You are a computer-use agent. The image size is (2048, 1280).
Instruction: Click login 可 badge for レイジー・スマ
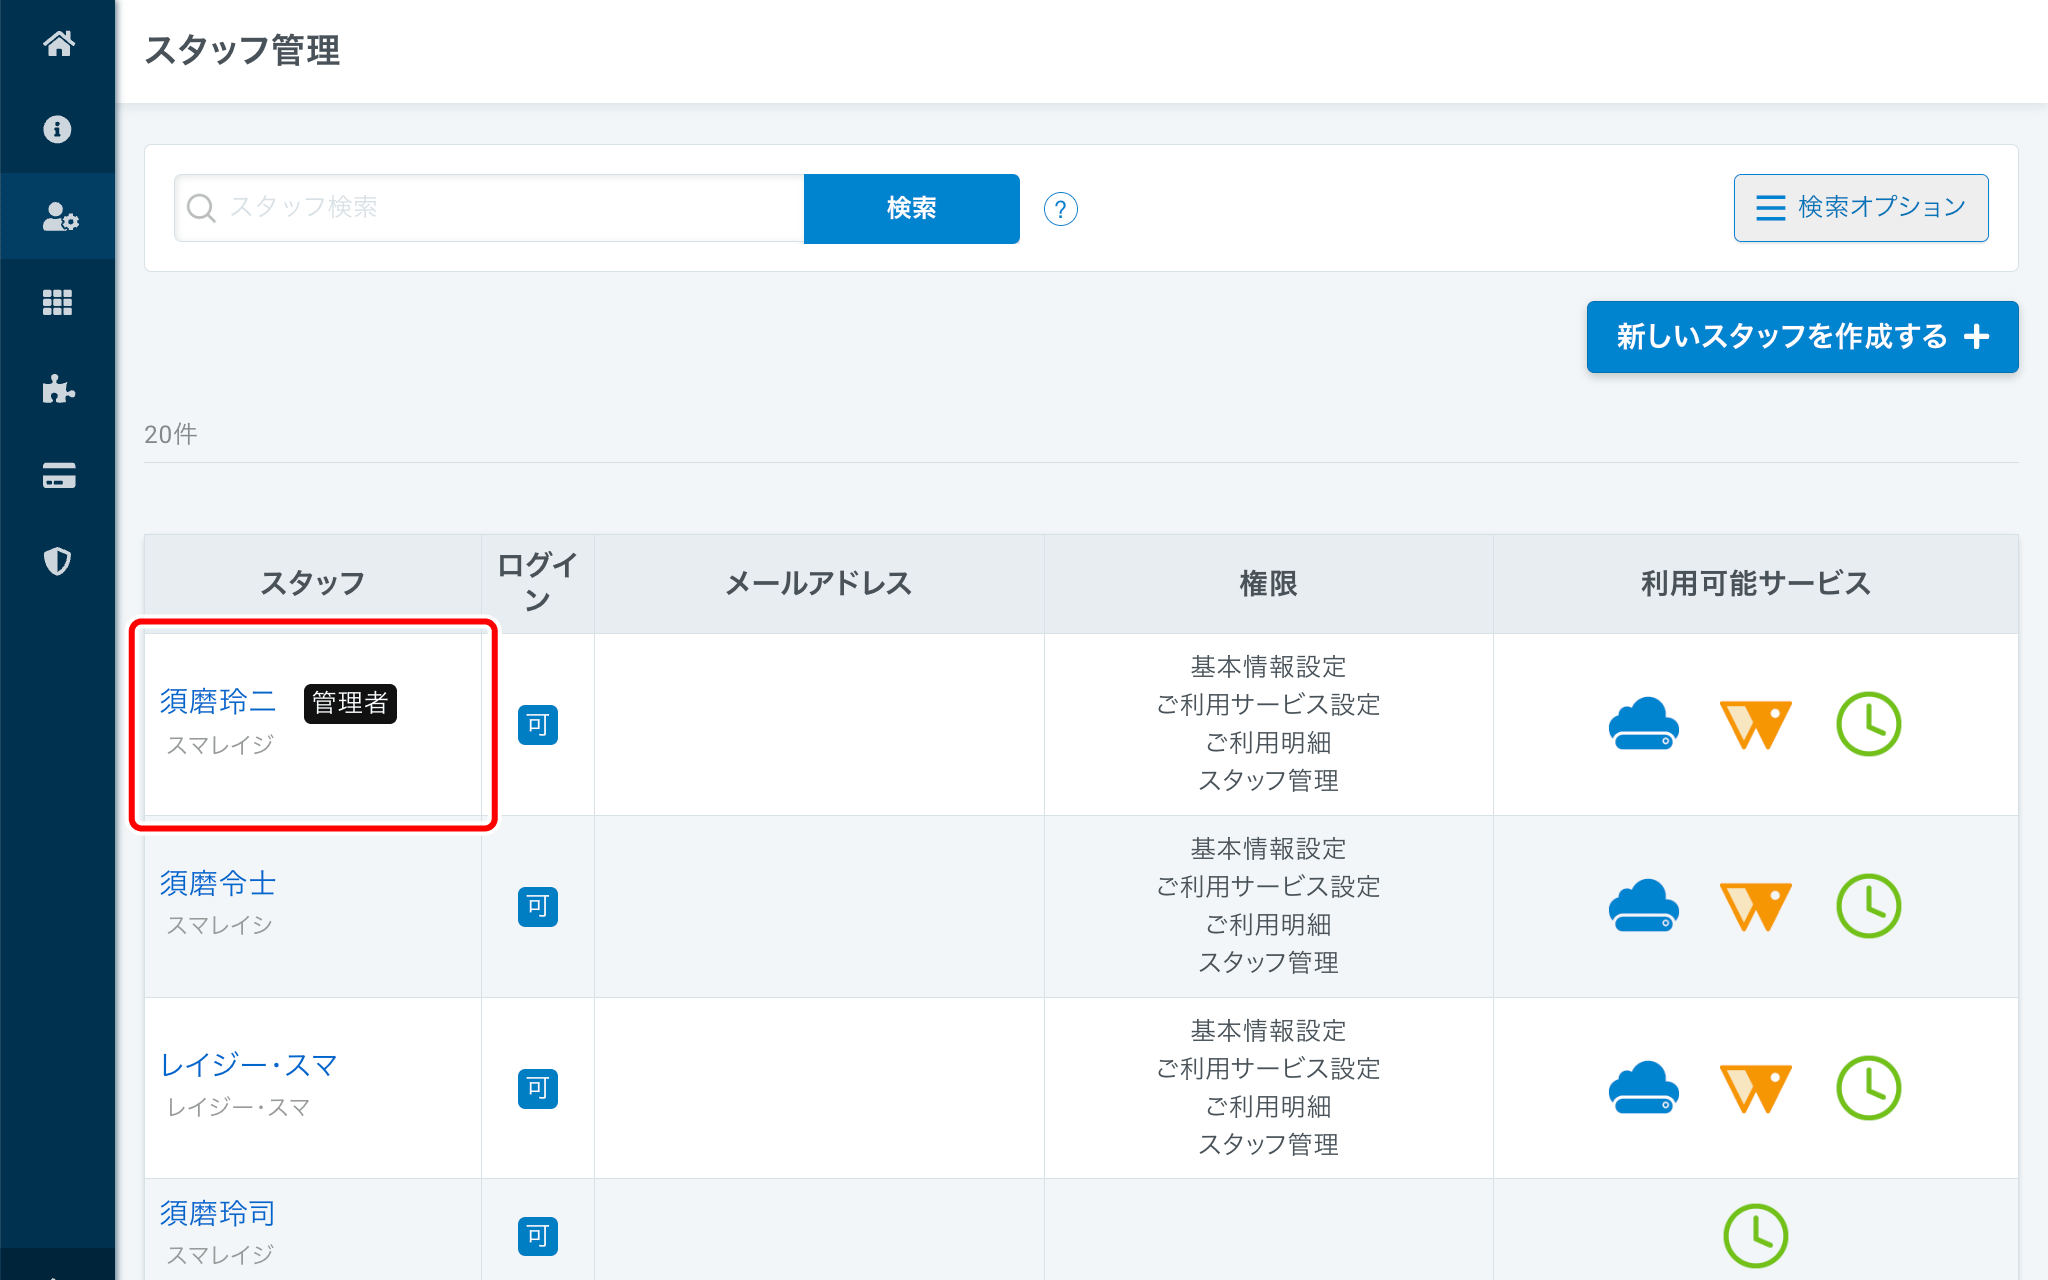tap(538, 1089)
